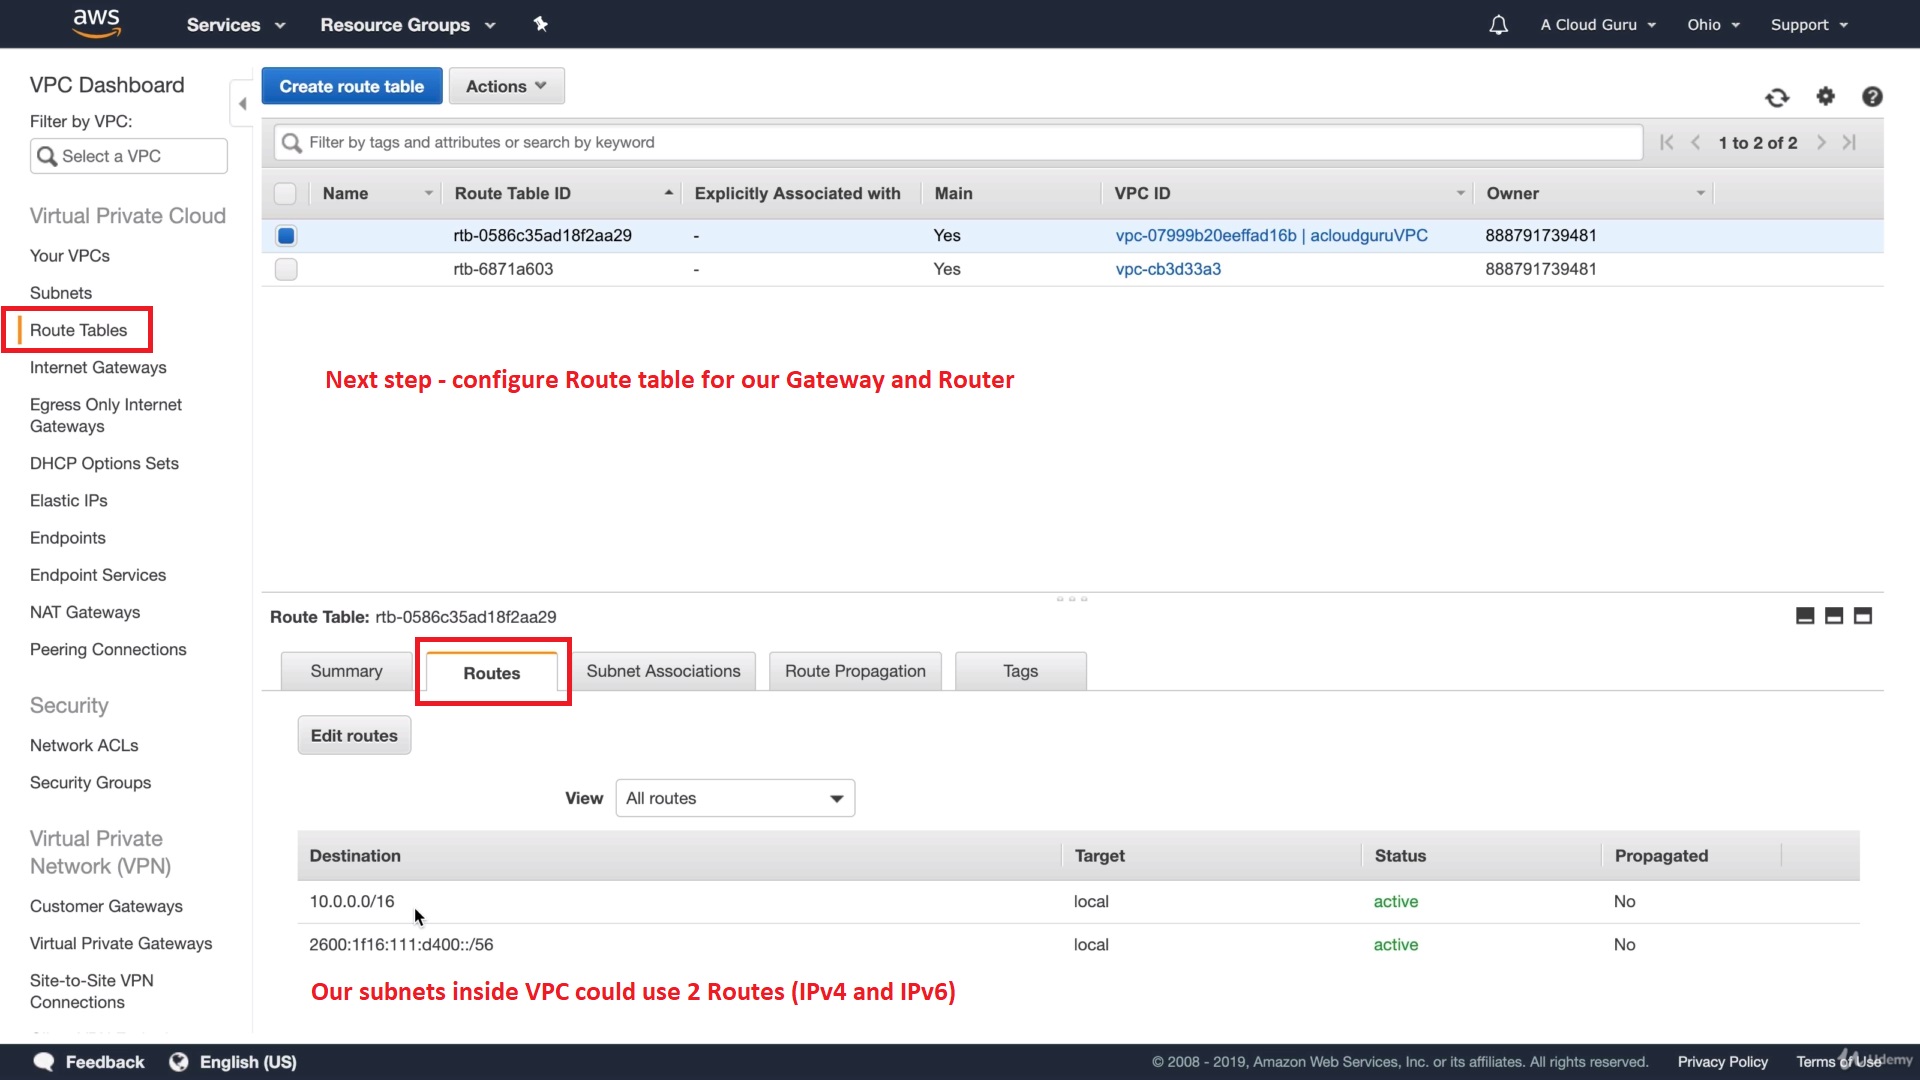The image size is (1920, 1080).
Task: Go to the next page arrow
Action: pos(1821,142)
